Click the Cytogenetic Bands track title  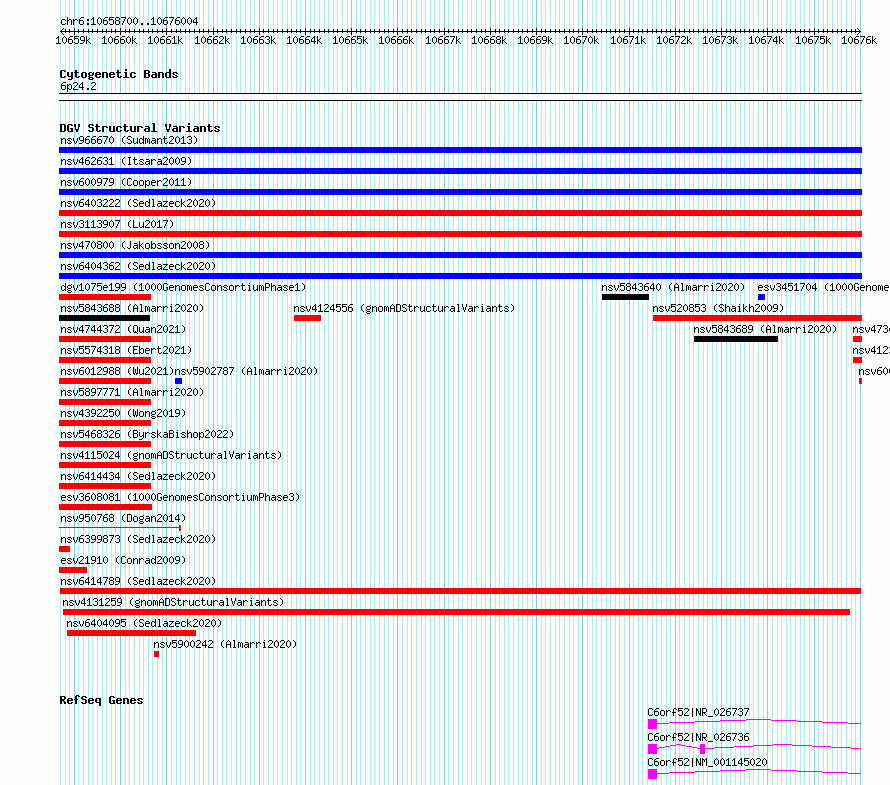point(119,74)
